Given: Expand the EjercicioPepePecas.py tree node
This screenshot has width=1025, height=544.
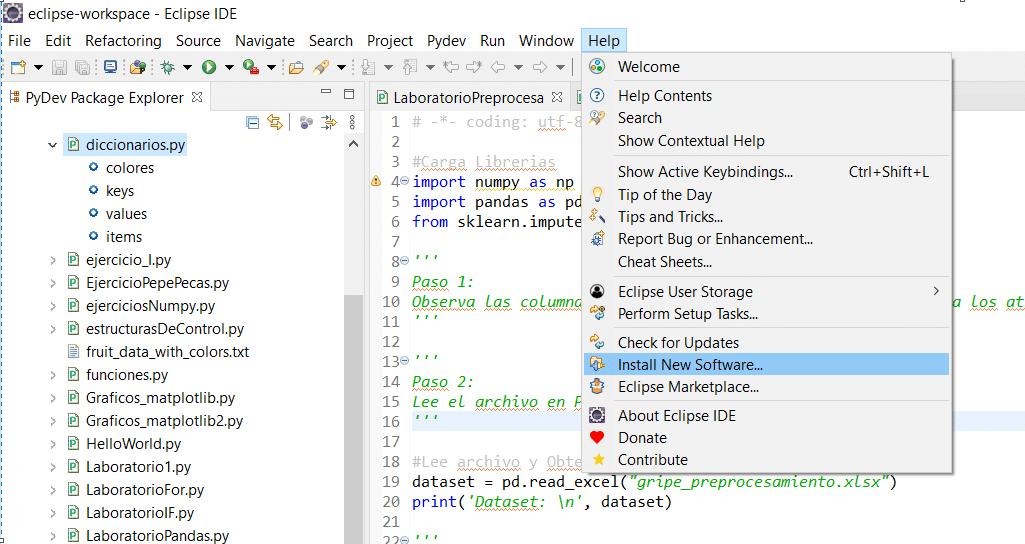Looking at the screenshot, I should tap(53, 283).
